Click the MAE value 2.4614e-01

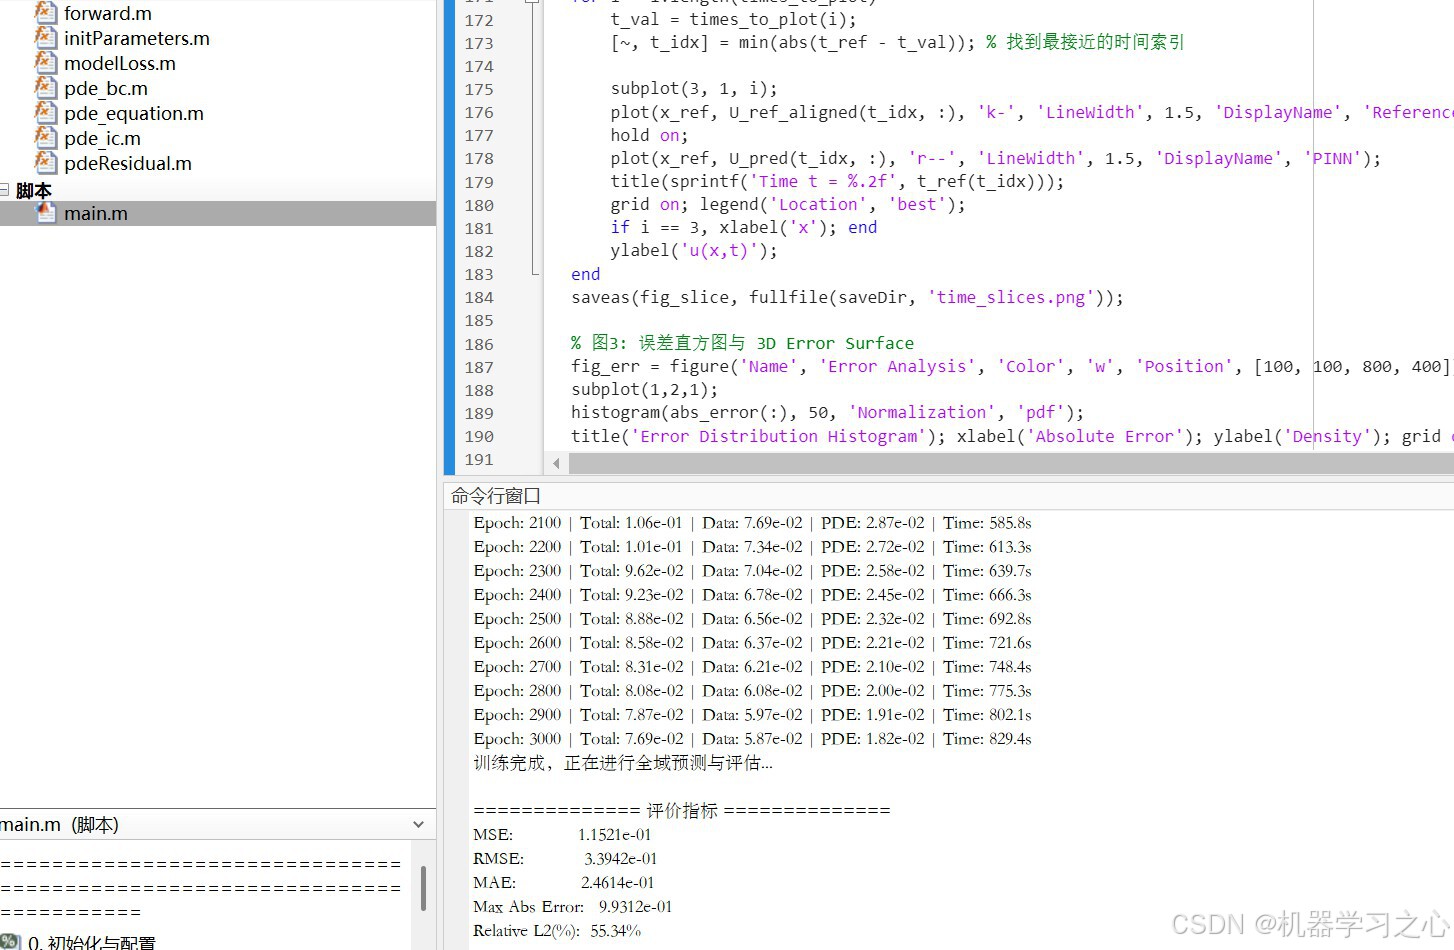pyautogui.click(x=617, y=883)
